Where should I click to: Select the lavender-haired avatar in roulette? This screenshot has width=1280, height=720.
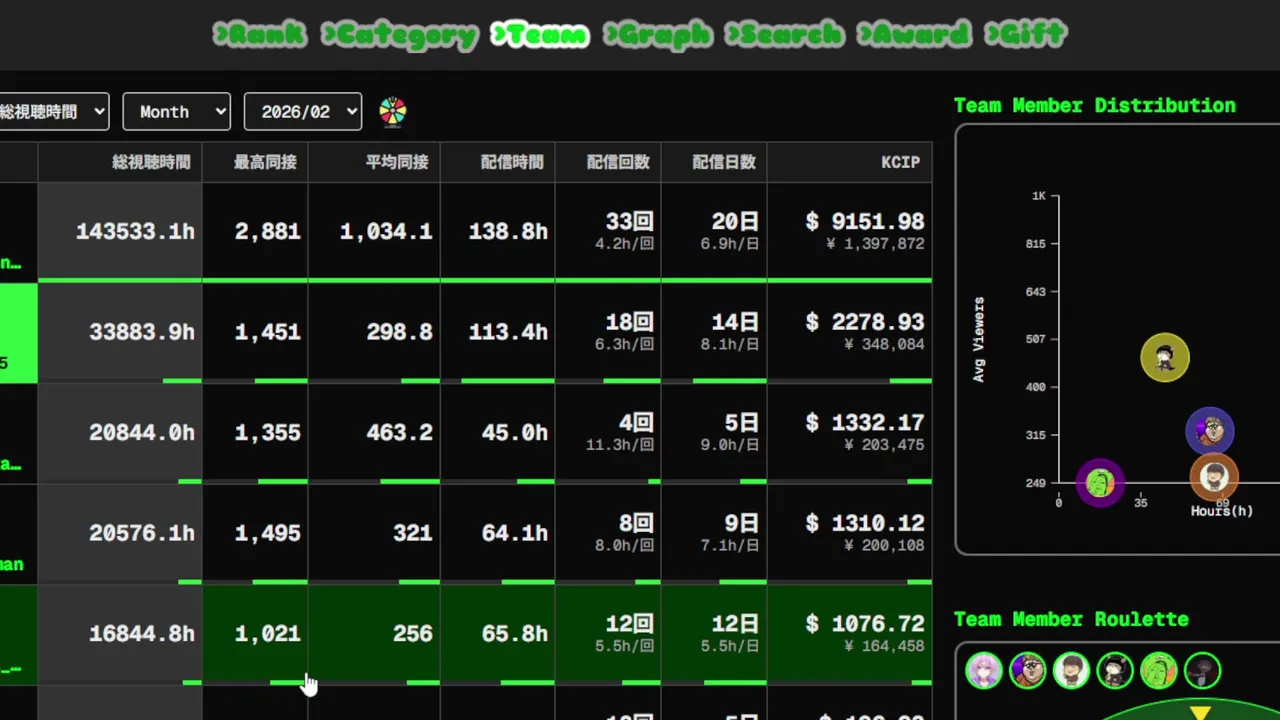(984, 671)
